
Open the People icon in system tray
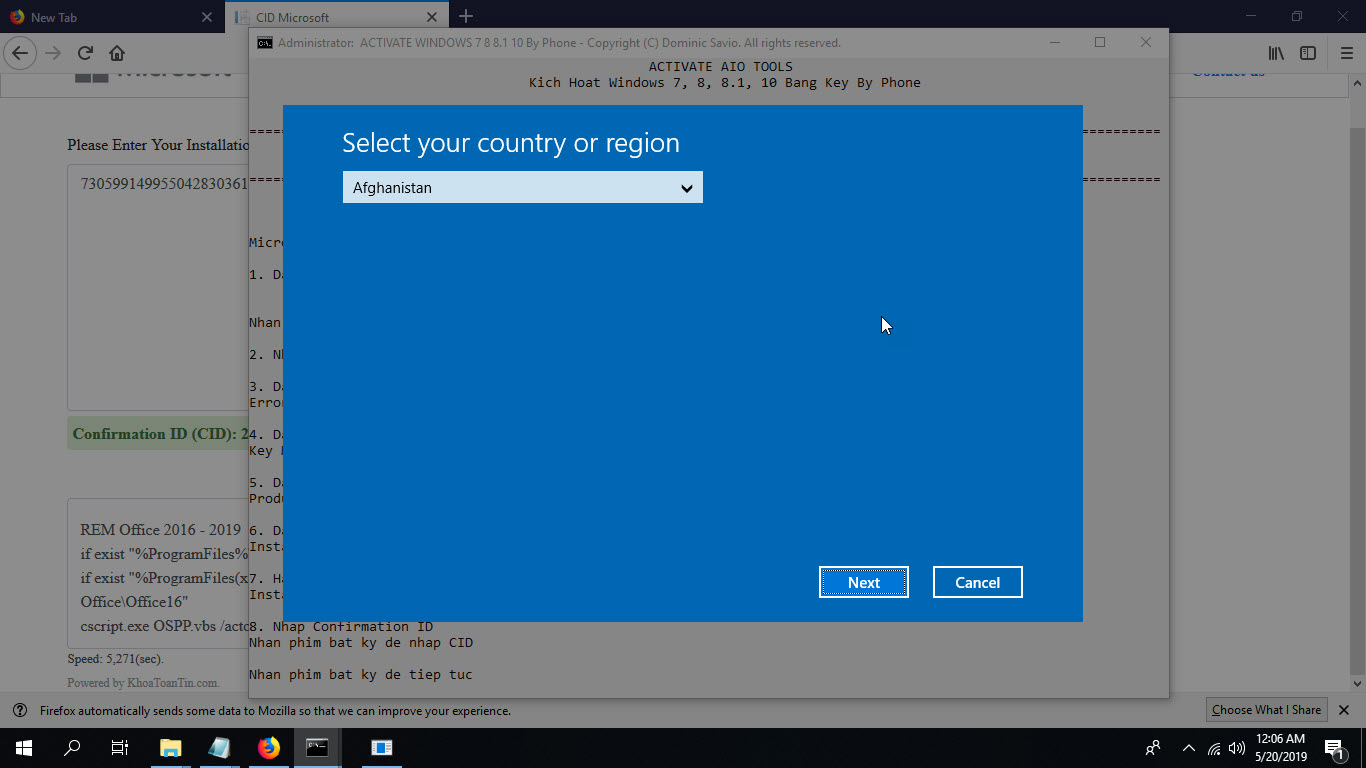click(1153, 747)
